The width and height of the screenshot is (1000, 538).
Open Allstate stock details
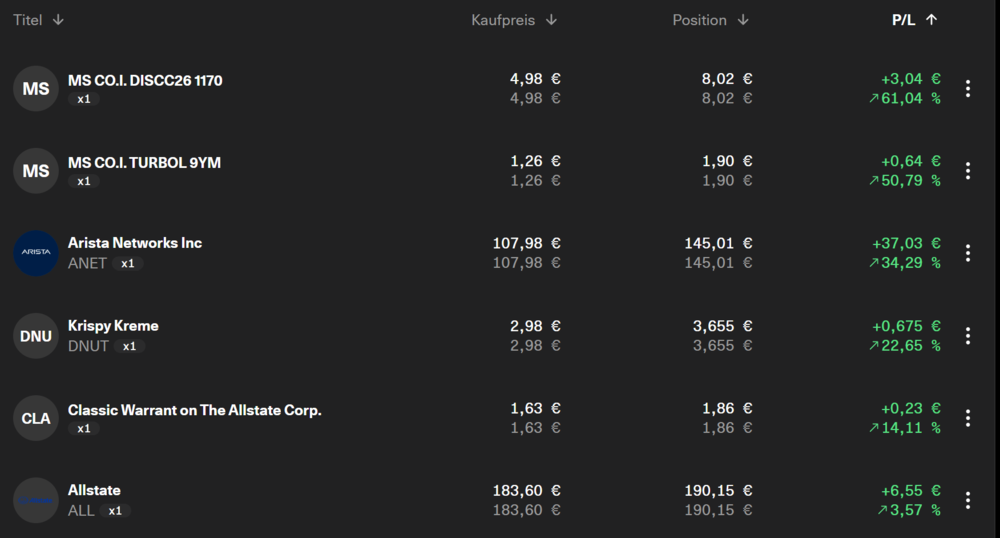point(94,490)
